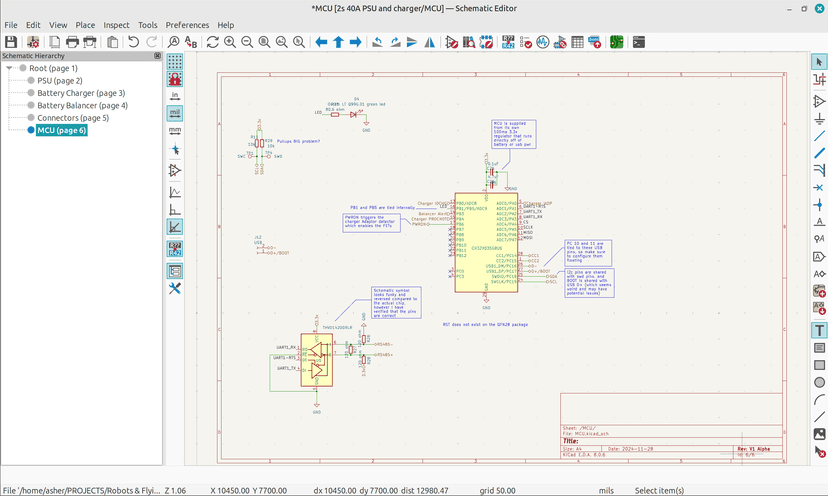Screen dimensions: 828x496
Task: Select the Draw Circle tool
Action: click(x=819, y=382)
